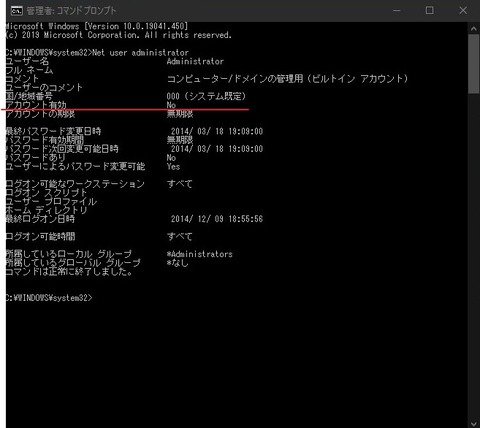
Task: Click the value 000 (システム既定)
Action: tap(206, 96)
